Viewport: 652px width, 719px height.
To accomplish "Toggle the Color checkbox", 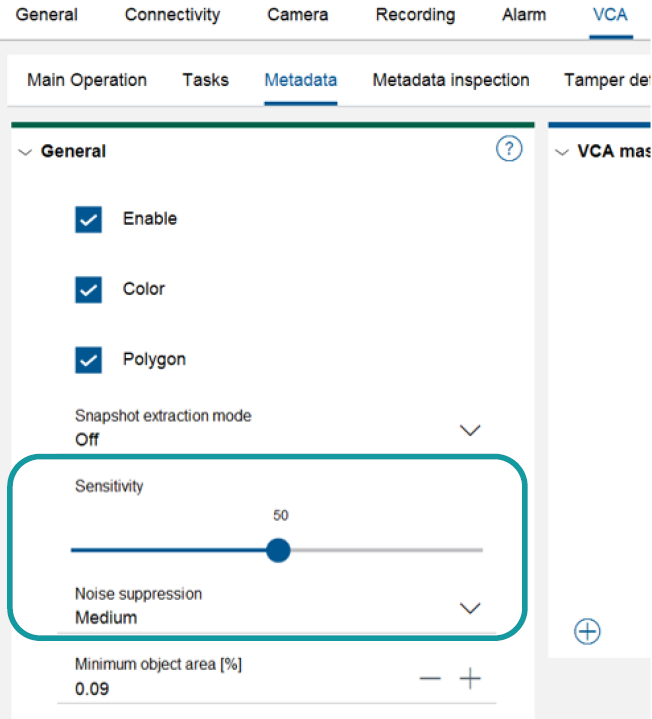I will [x=89, y=289].
